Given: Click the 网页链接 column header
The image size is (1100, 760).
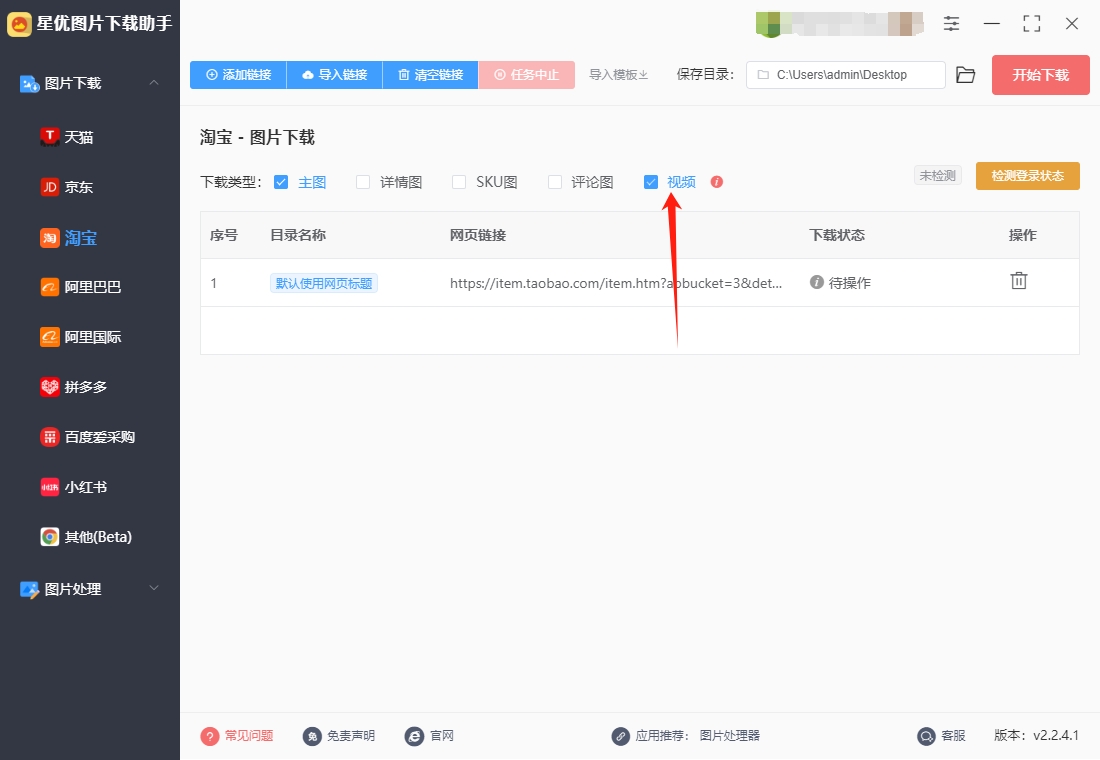Looking at the screenshot, I should 478,235.
